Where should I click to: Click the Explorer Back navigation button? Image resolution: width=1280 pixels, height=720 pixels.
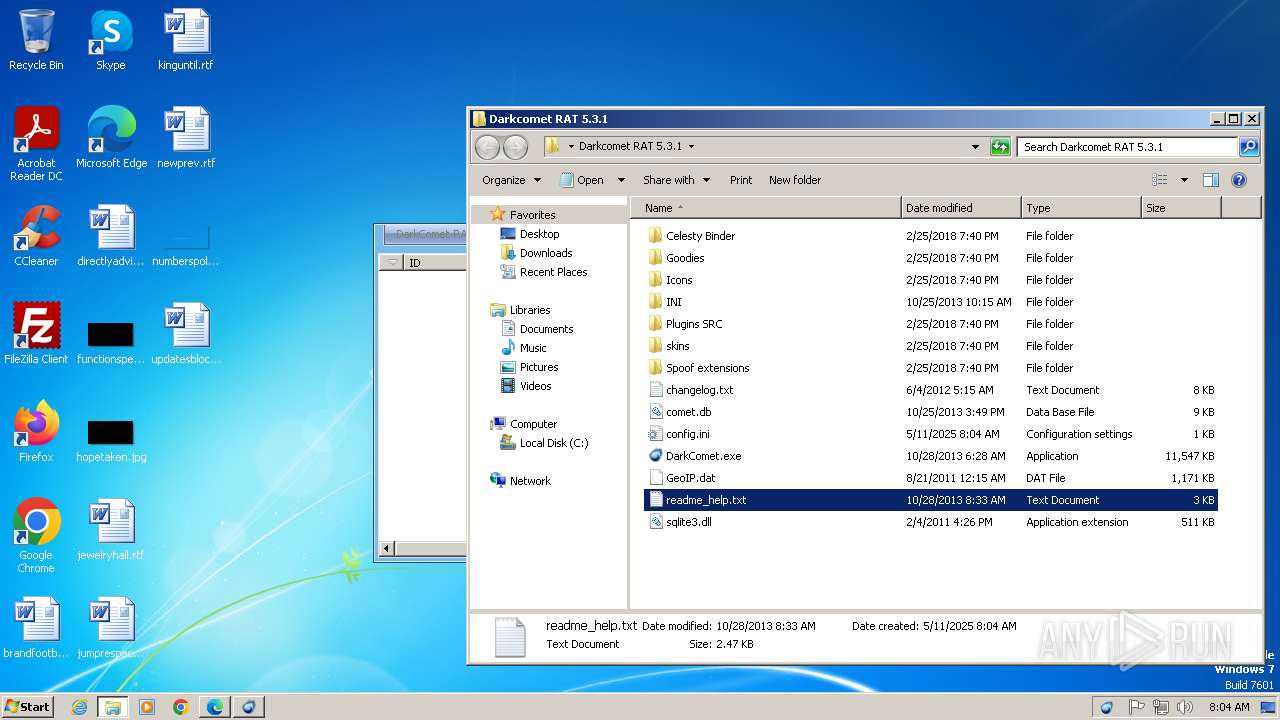[487, 147]
